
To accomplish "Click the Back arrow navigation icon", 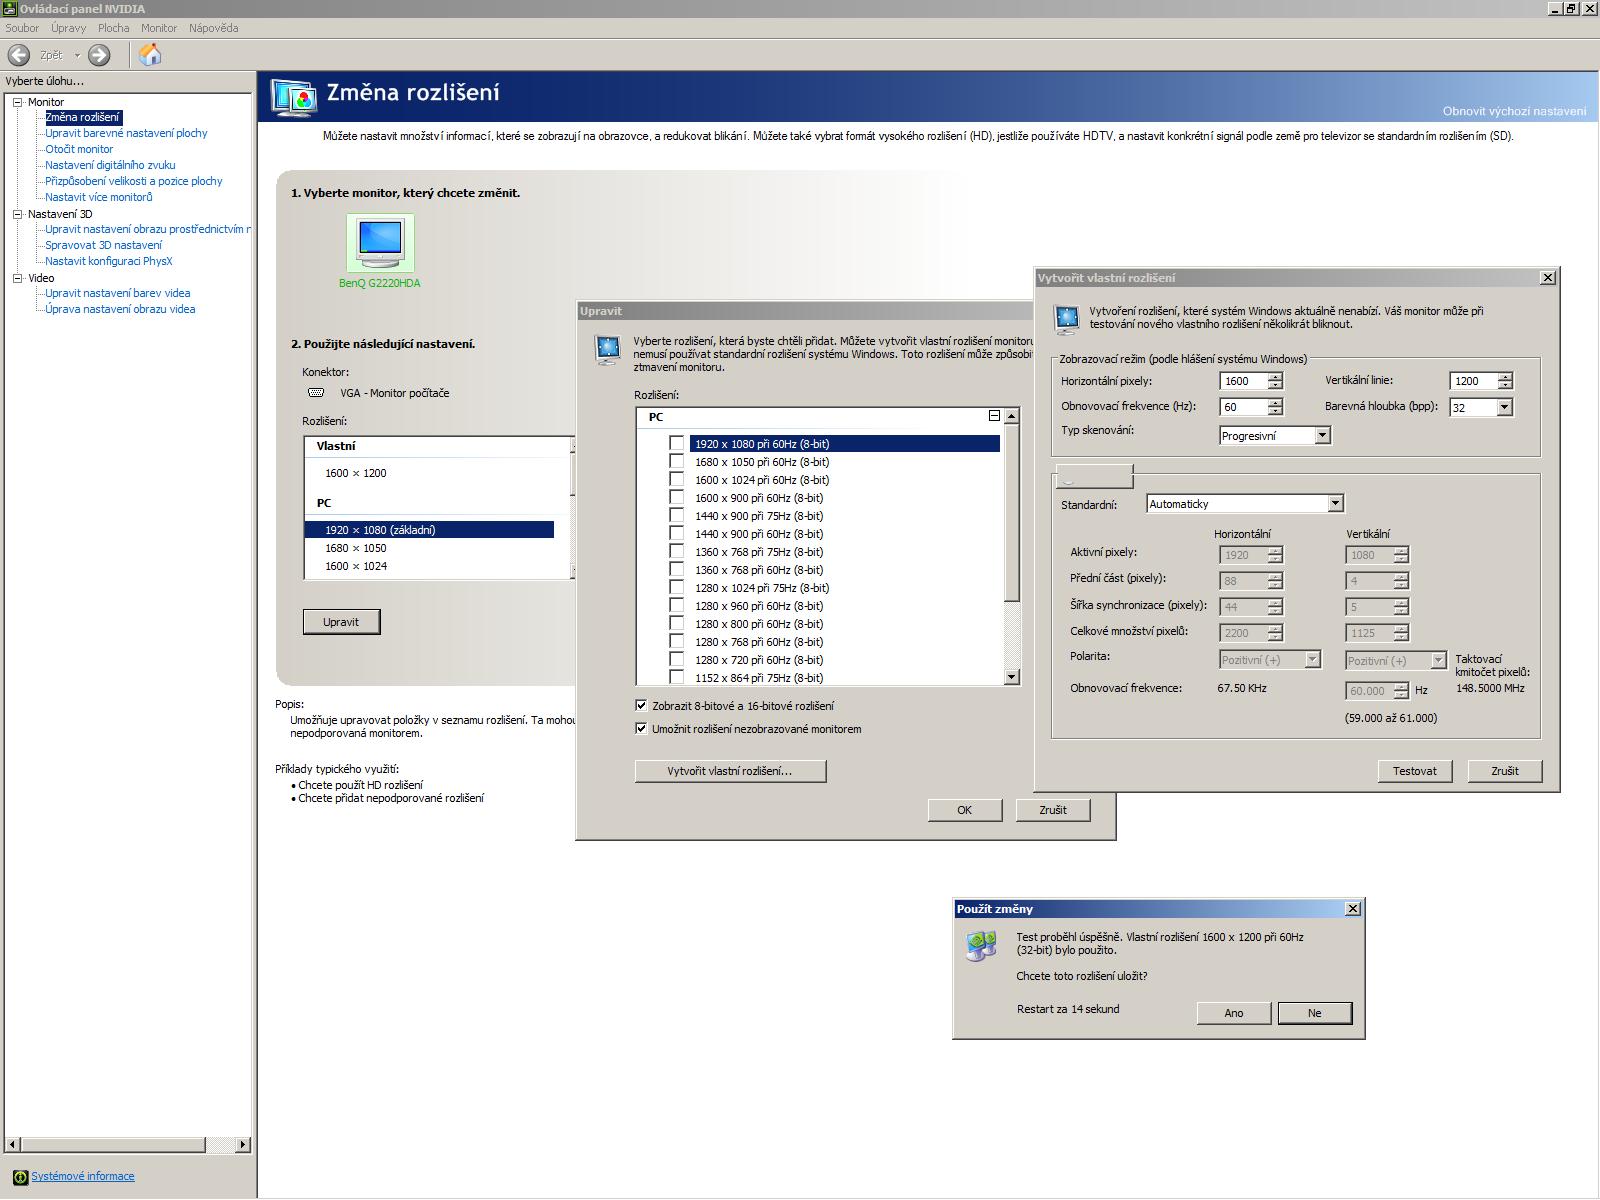I will [19, 55].
